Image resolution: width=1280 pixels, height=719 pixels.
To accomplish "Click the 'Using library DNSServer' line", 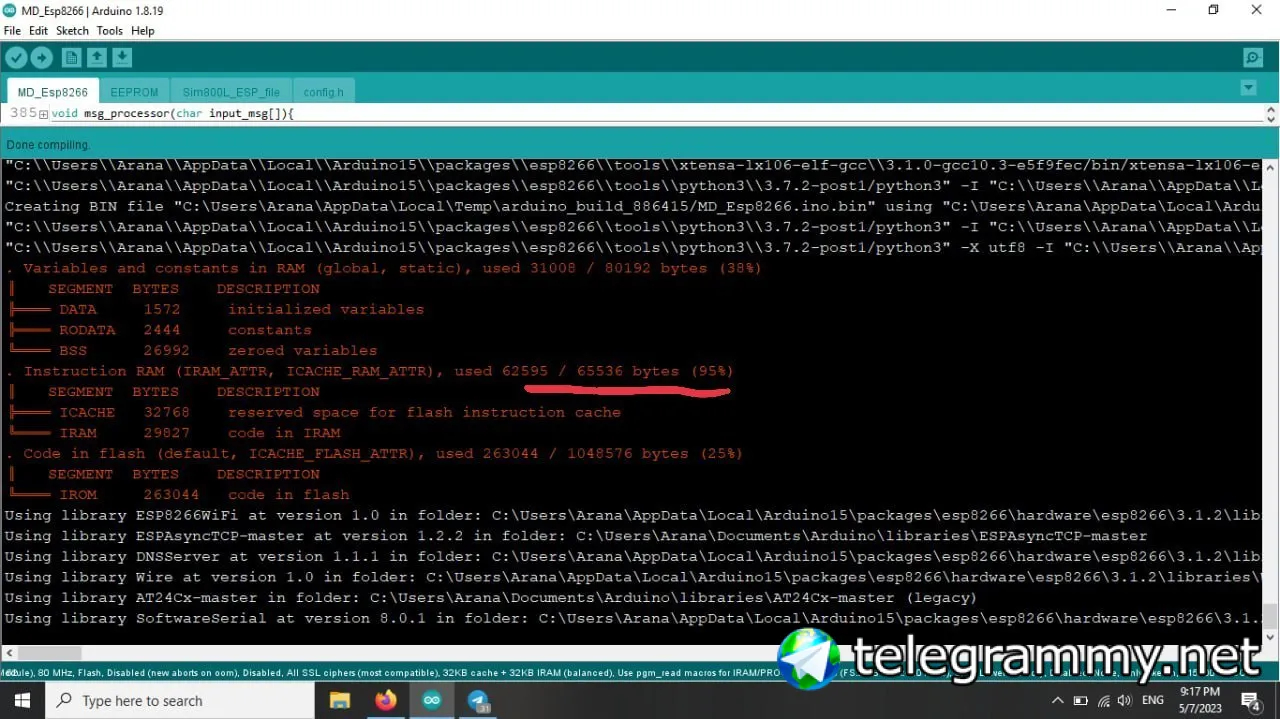I will click(632, 556).
